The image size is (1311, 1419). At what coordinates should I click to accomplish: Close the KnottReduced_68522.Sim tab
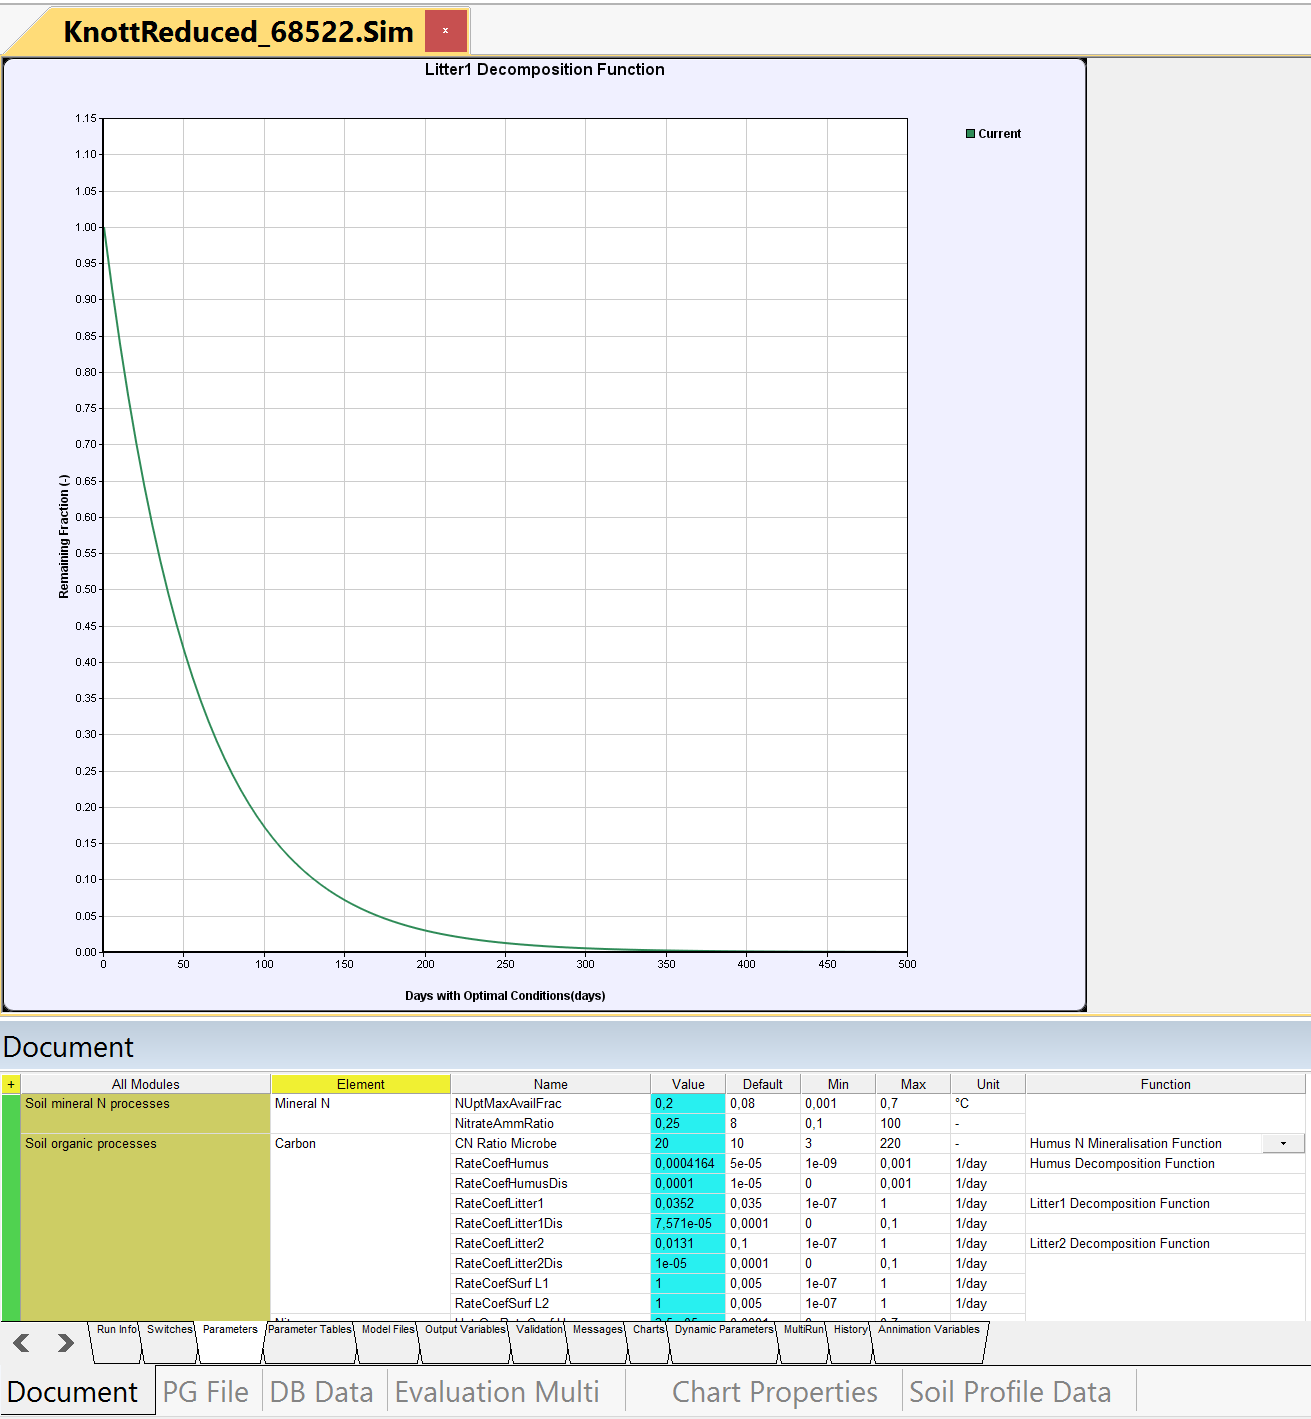445,31
